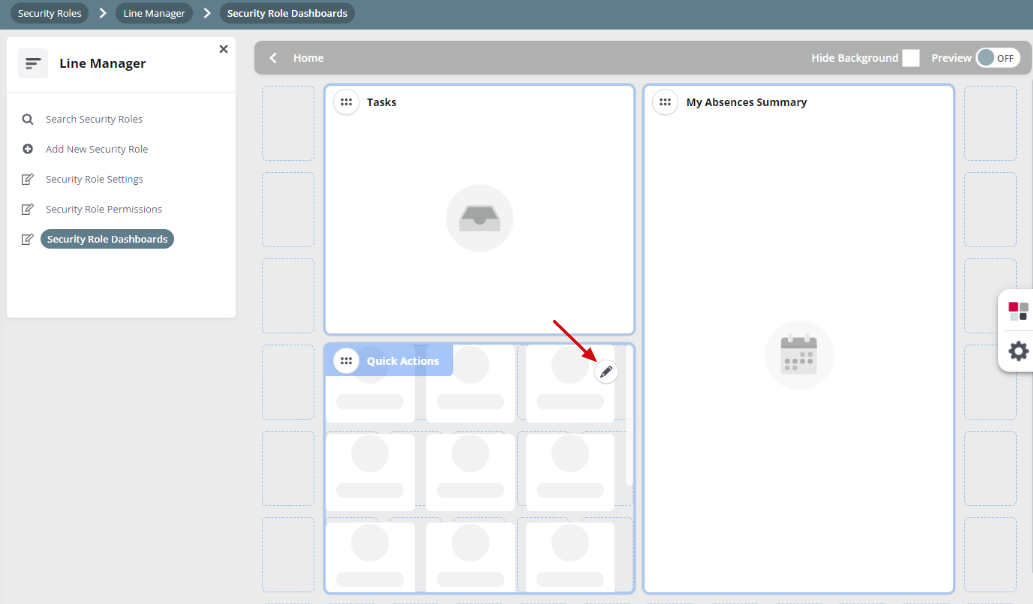Click the My Absences Summary grip icon

665,102
